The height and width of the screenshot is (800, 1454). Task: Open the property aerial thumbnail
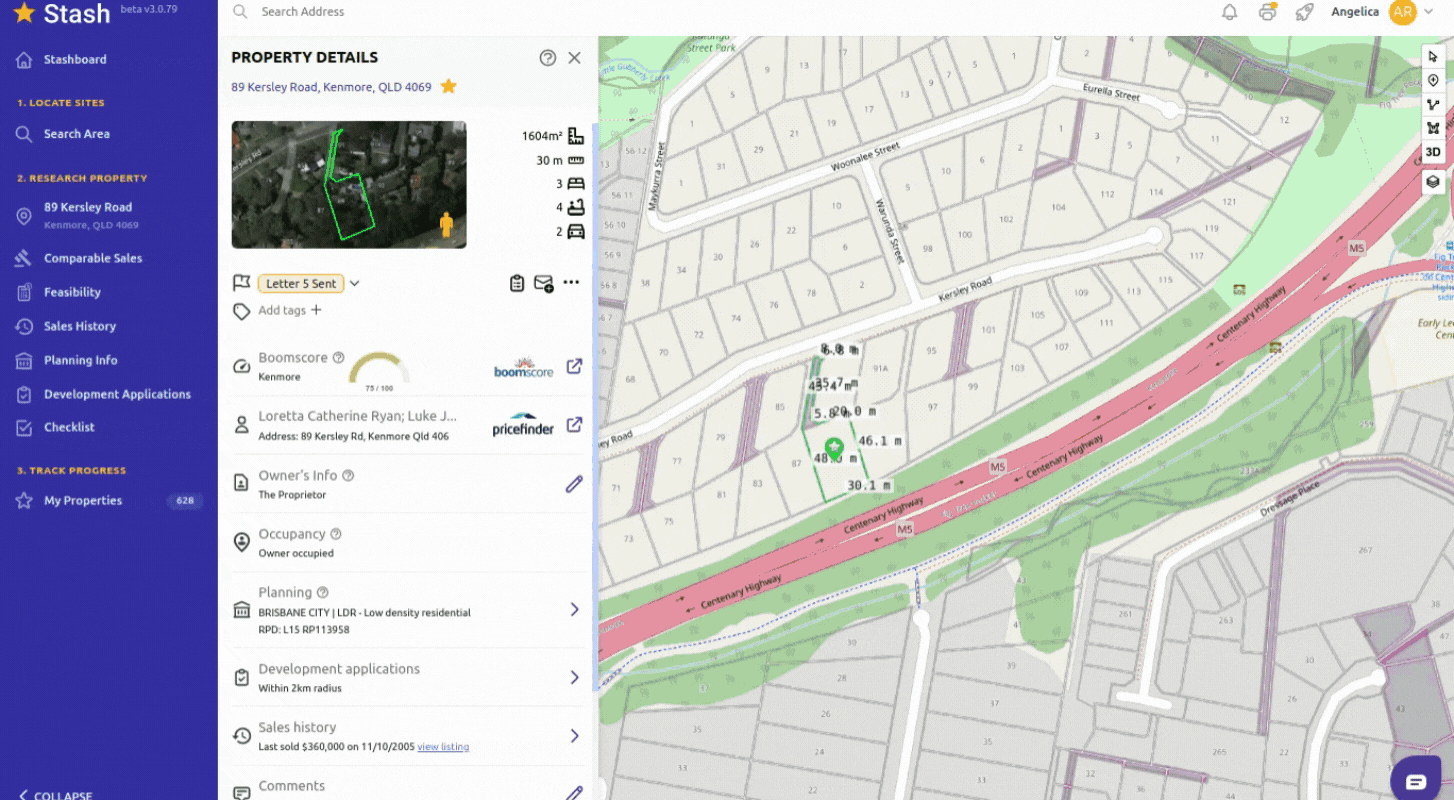point(349,185)
